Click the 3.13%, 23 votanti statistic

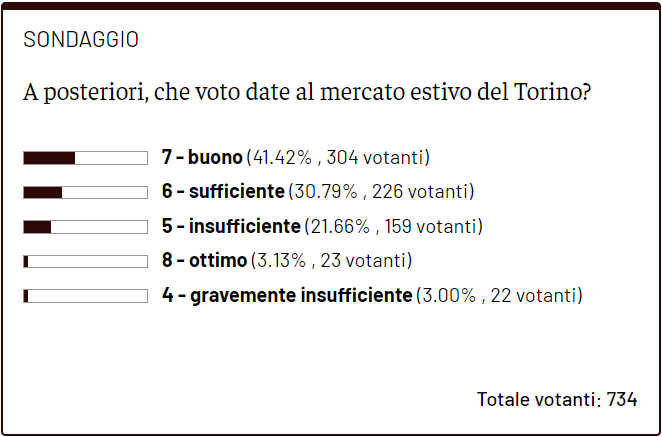point(332,261)
